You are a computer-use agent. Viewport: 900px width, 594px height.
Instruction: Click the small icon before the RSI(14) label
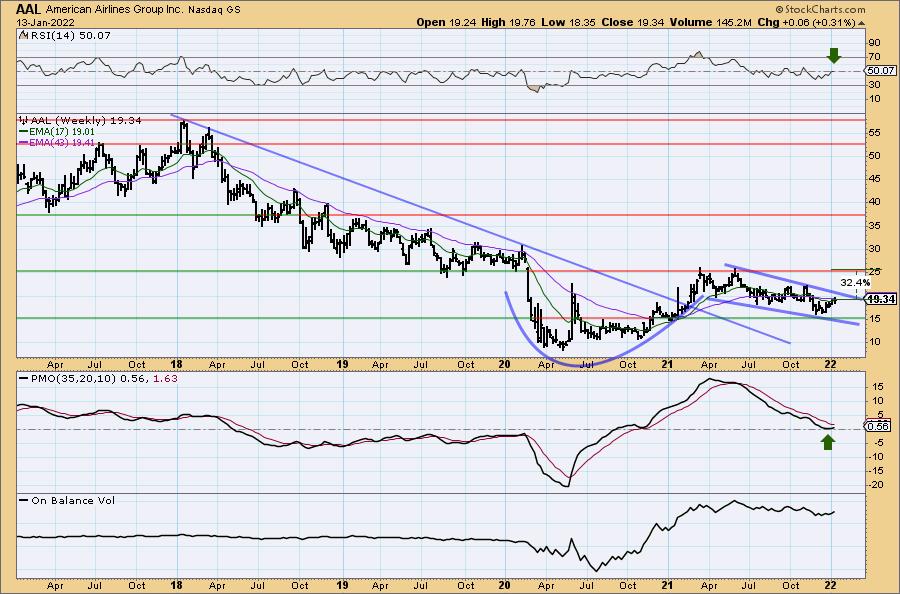click(22, 35)
